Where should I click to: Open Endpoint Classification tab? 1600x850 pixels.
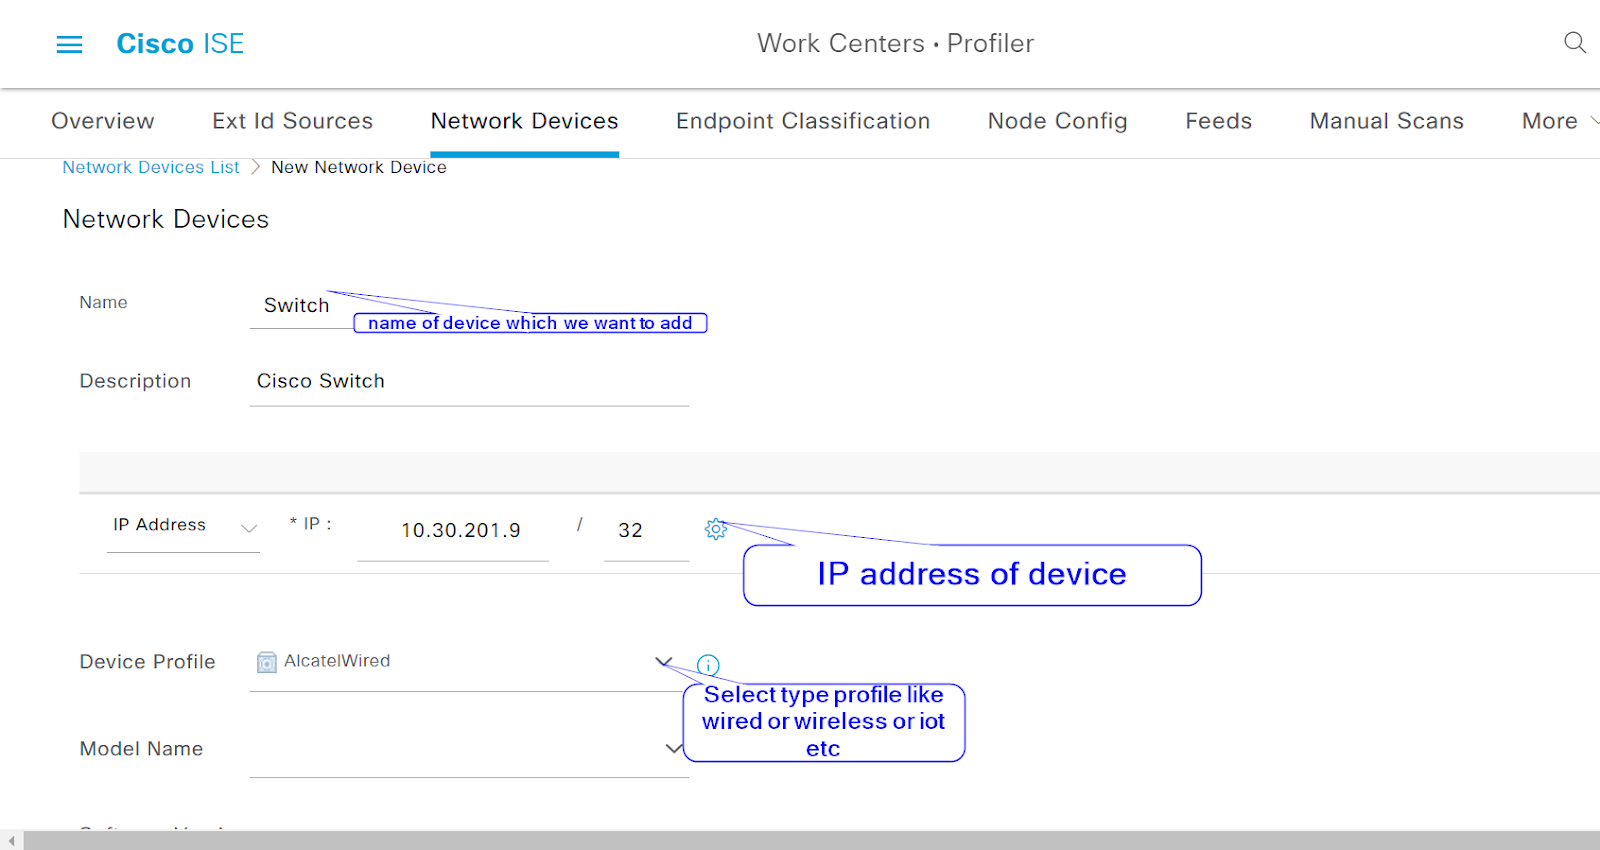(x=803, y=121)
